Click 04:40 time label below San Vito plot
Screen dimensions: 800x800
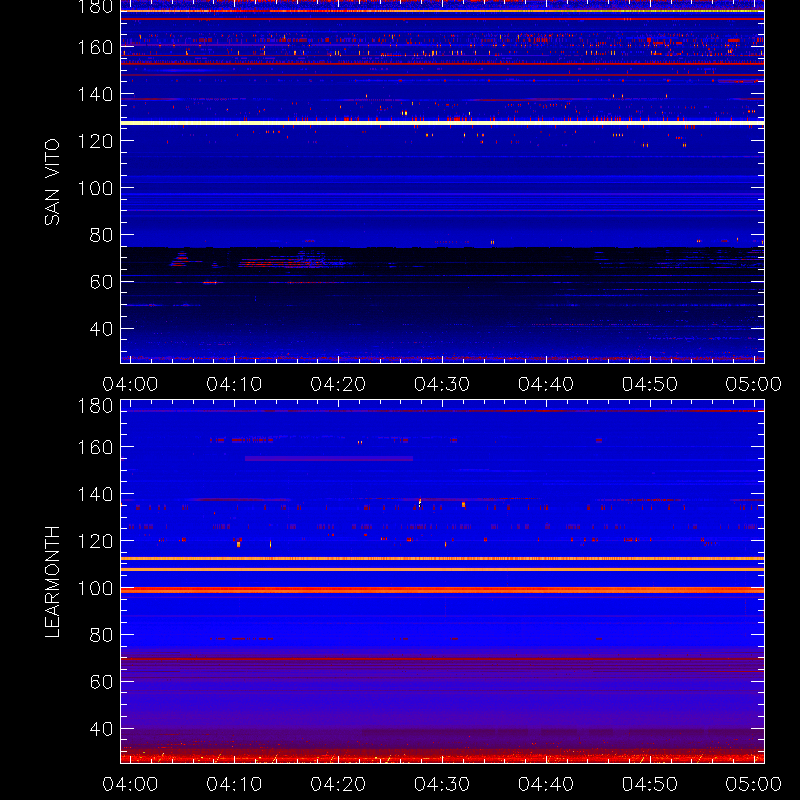pyautogui.click(x=546, y=384)
